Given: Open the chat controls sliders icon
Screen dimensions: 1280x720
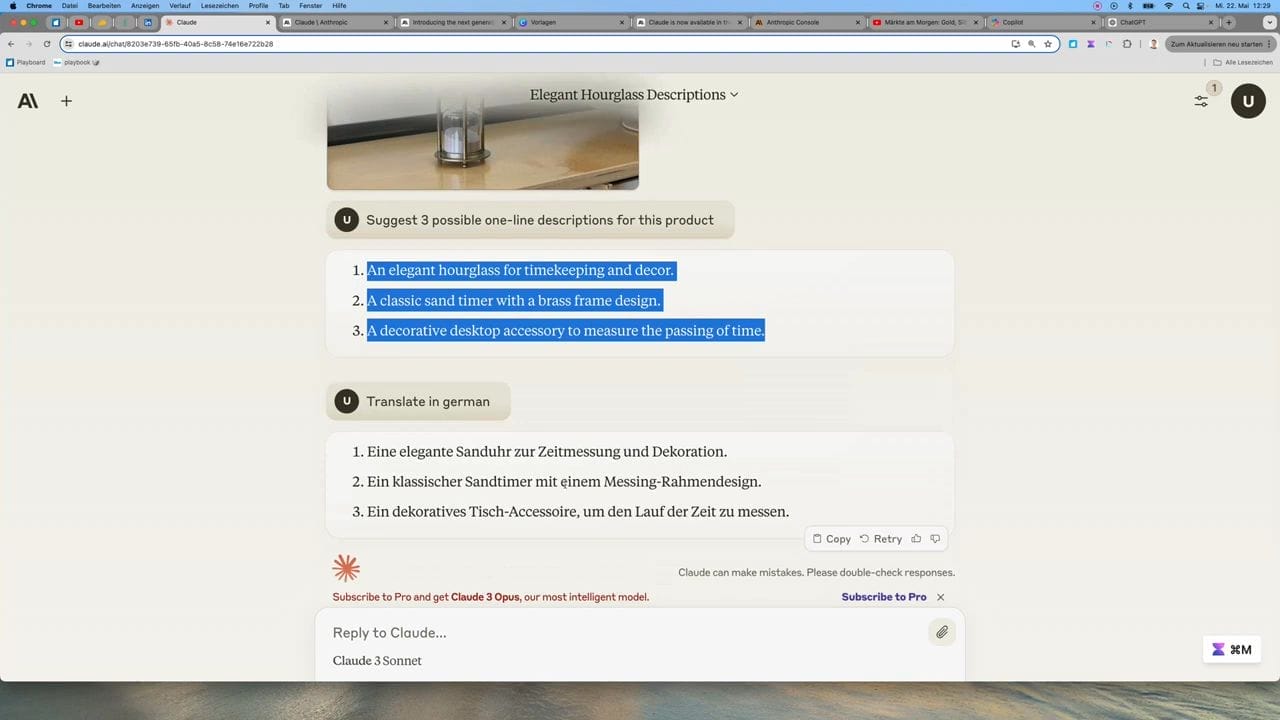Looking at the screenshot, I should 1201,101.
